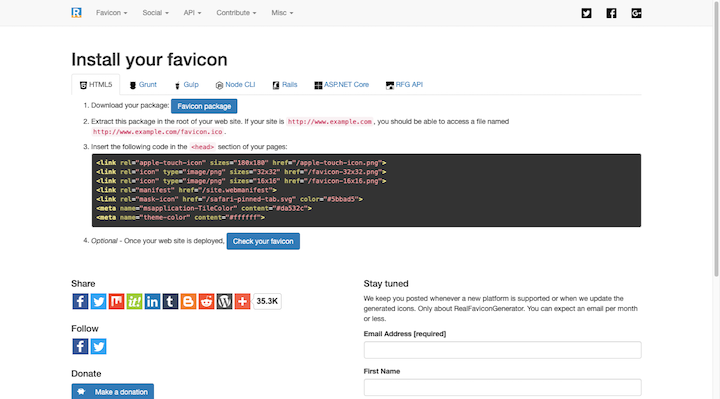Switch to the Grunt tab

click(143, 85)
